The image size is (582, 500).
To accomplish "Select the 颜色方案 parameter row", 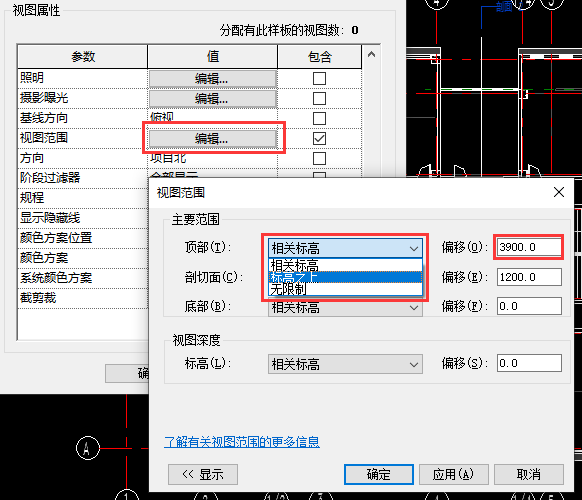I will pyautogui.click(x=83, y=258).
